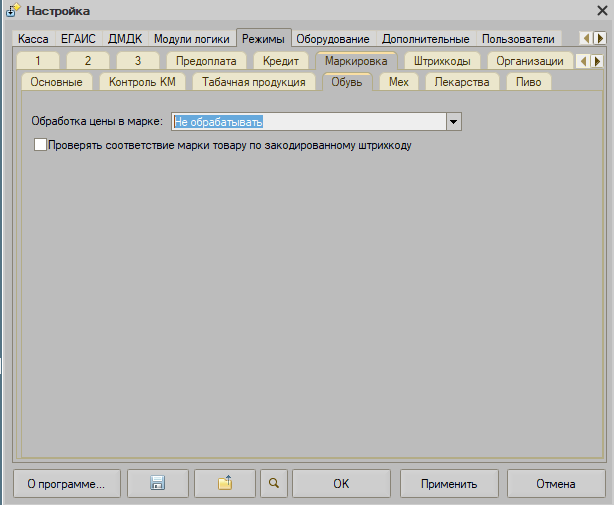Image resolution: width=614 pixels, height=505 pixels.
Task: Enable the Проверять соответствие марки товару checkbox
Action: tap(41, 145)
